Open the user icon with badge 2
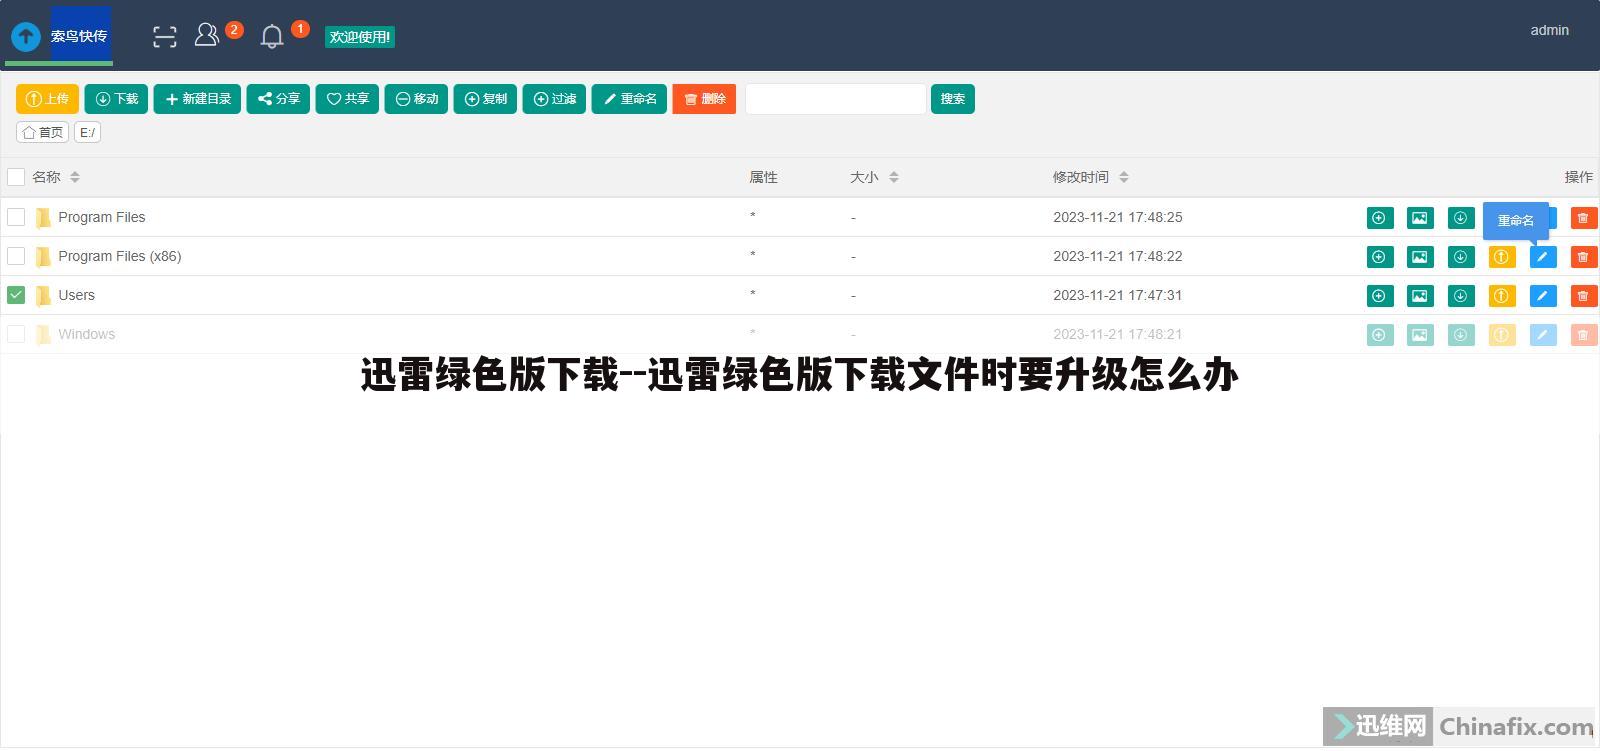The image size is (1600, 751). tap(207, 35)
